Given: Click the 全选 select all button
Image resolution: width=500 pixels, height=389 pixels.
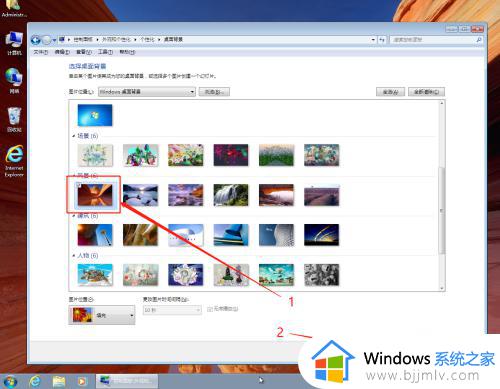Looking at the screenshot, I should click(390, 92).
